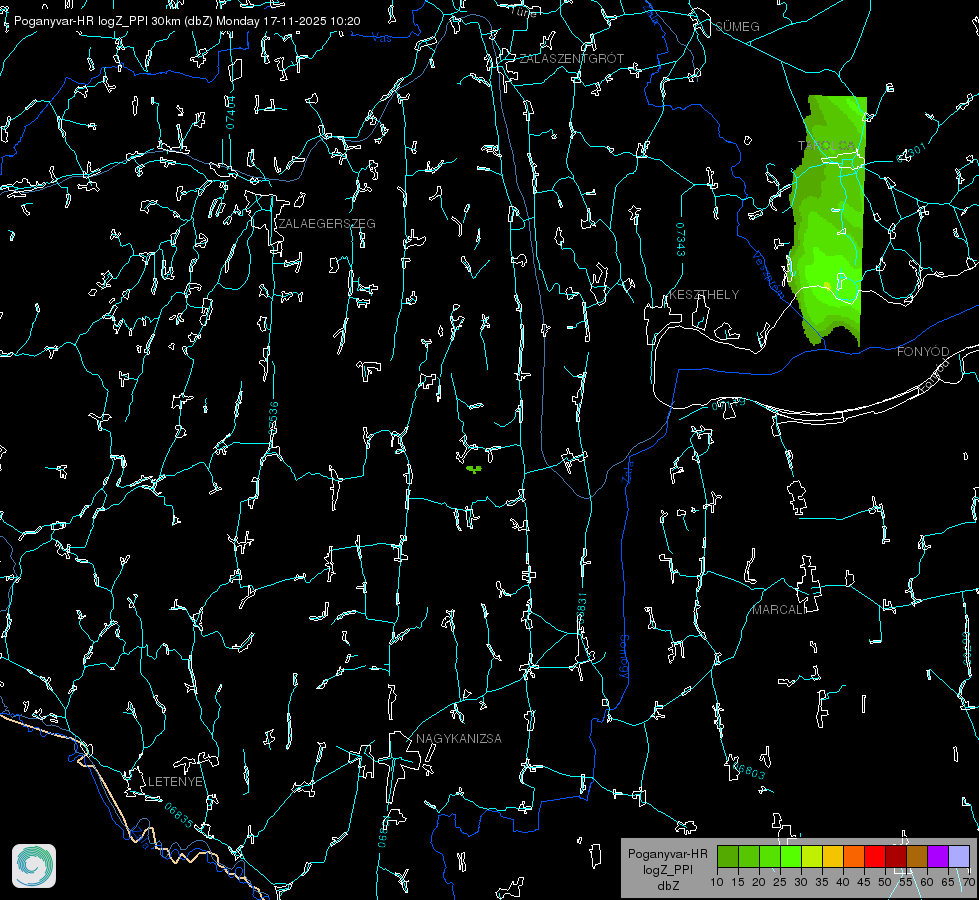Click the FONYÓD city label
Screen dimensions: 979x900
click(923, 352)
